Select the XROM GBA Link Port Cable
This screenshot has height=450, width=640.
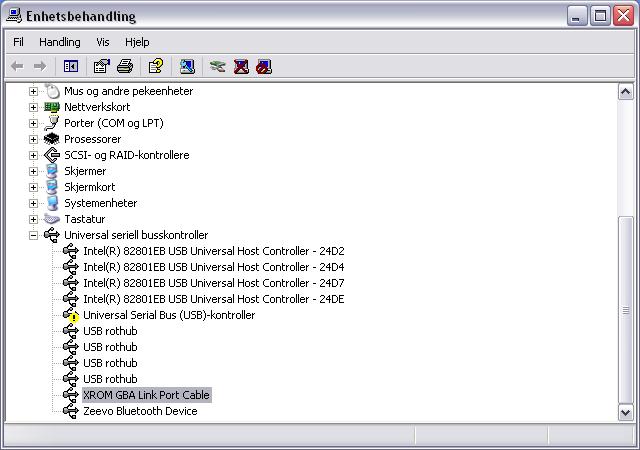(x=147, y=395)
